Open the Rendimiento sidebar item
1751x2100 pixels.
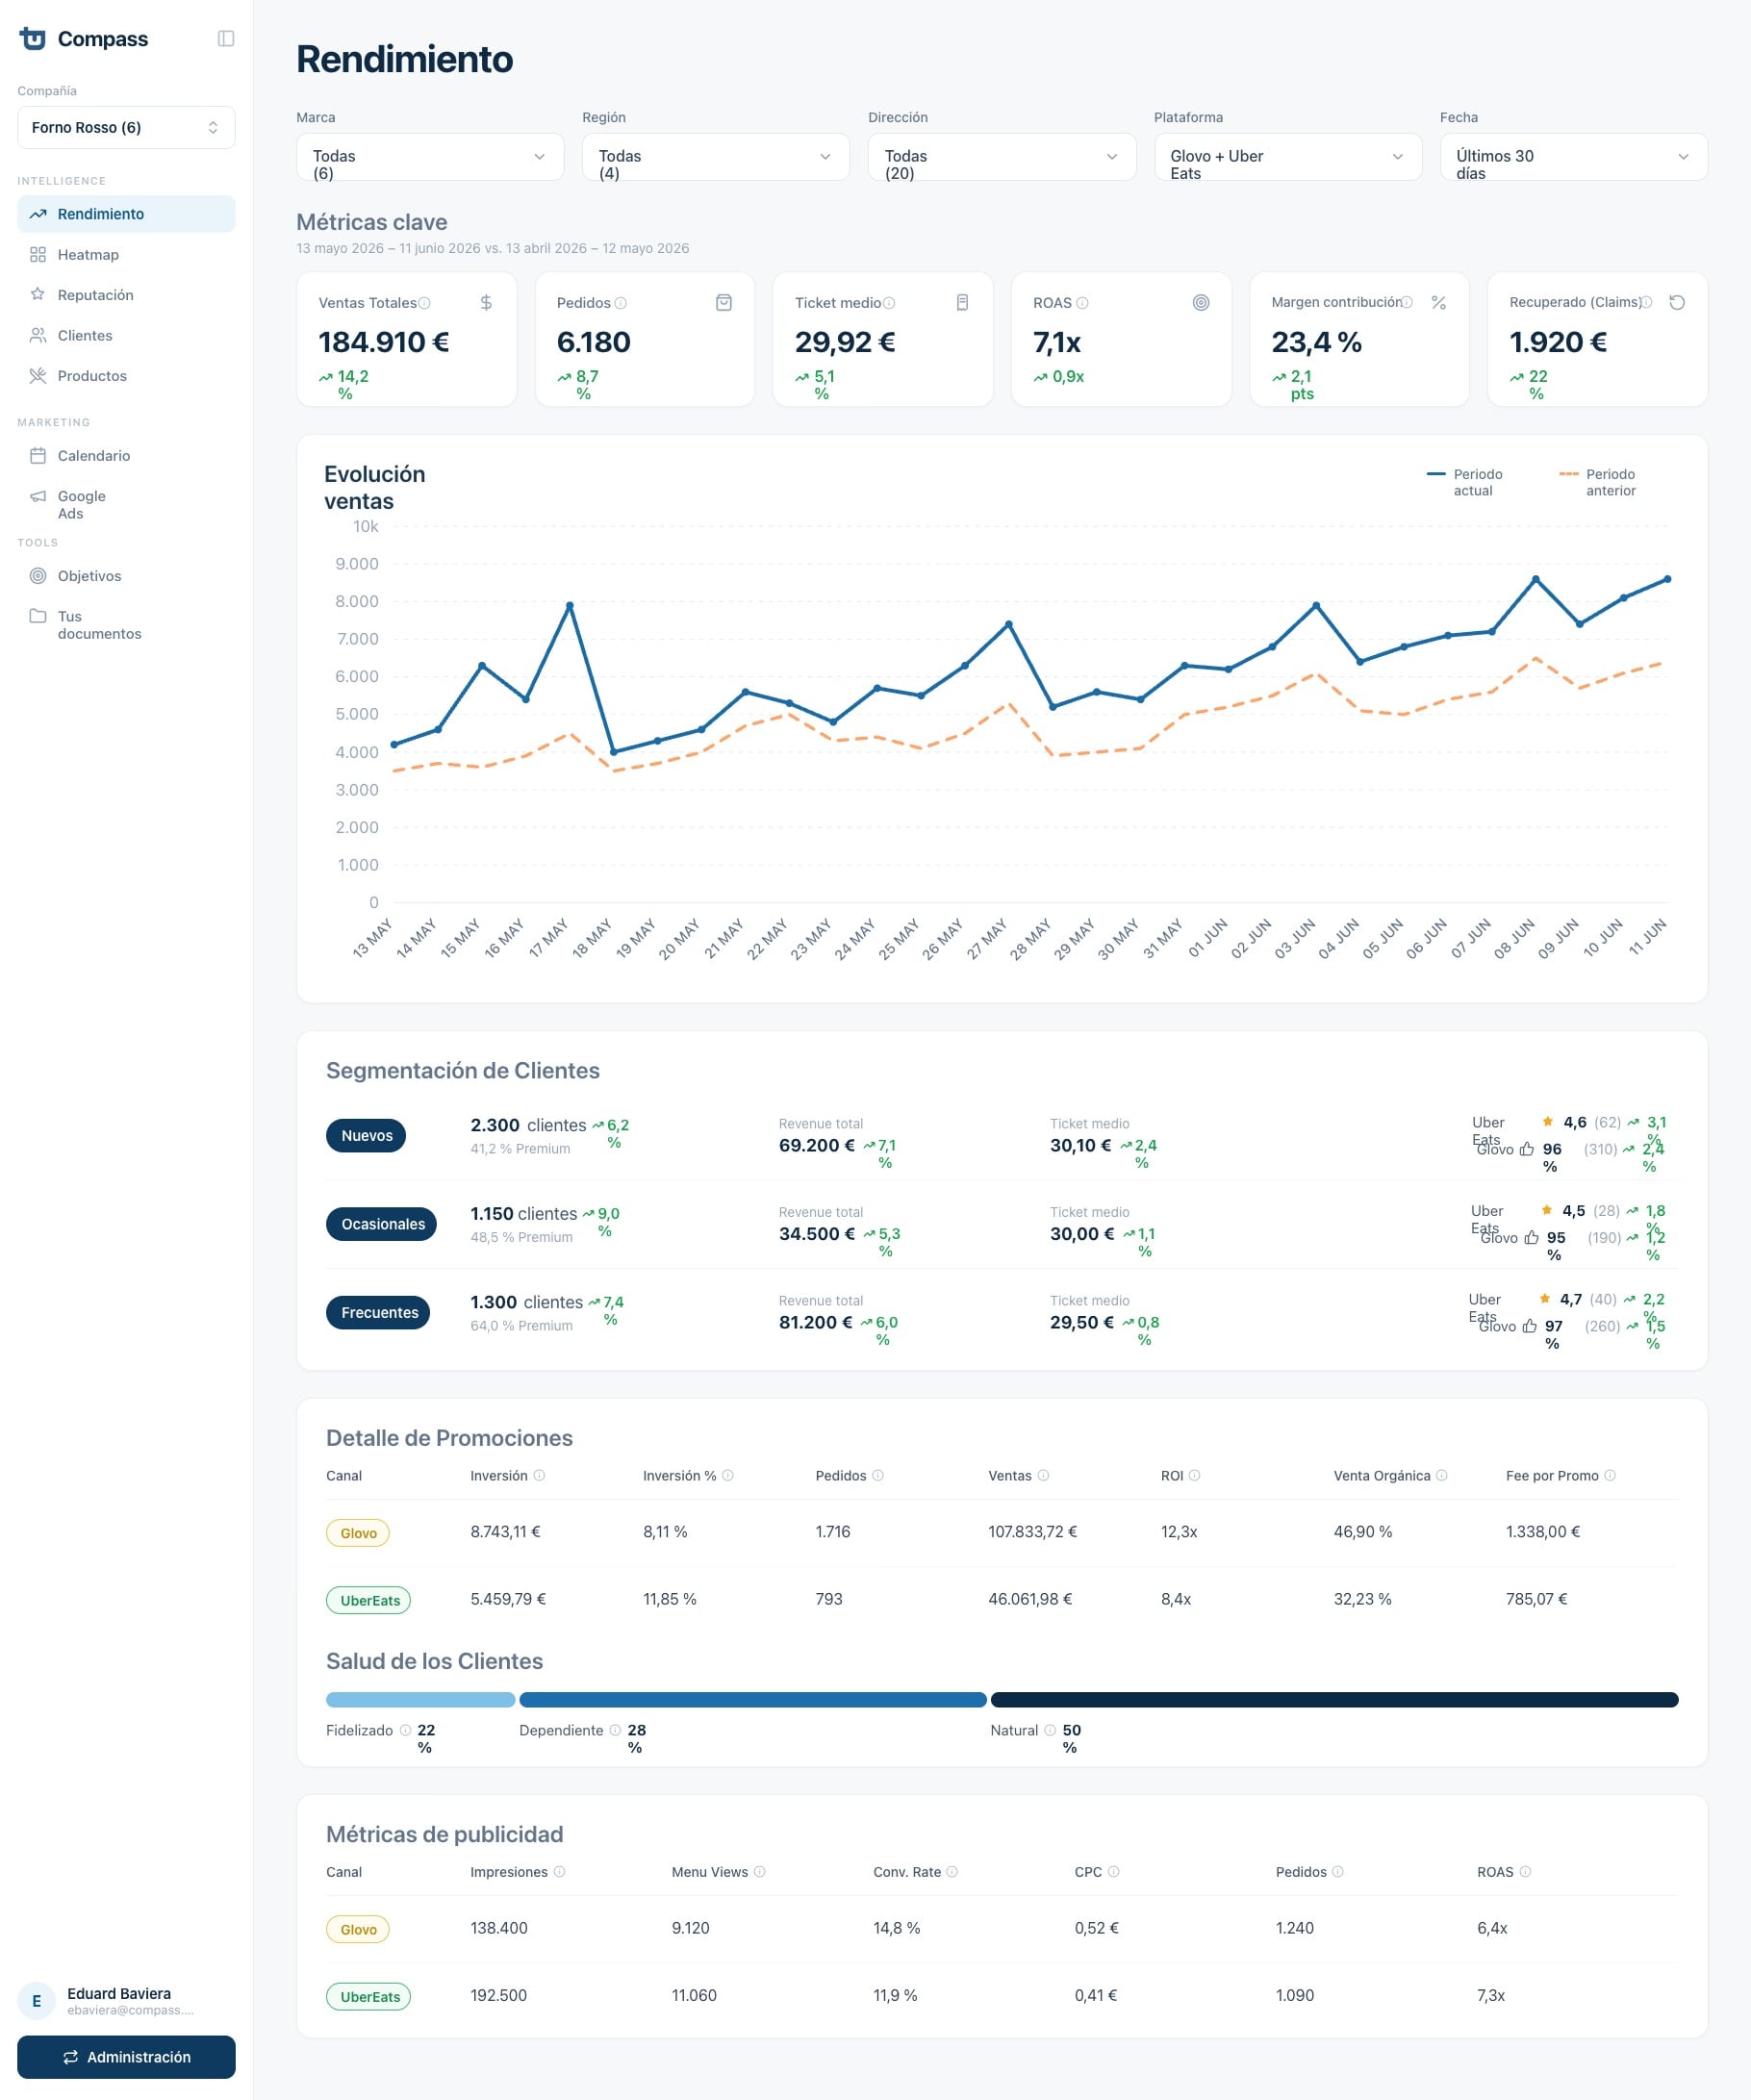[x=126, y=214]
